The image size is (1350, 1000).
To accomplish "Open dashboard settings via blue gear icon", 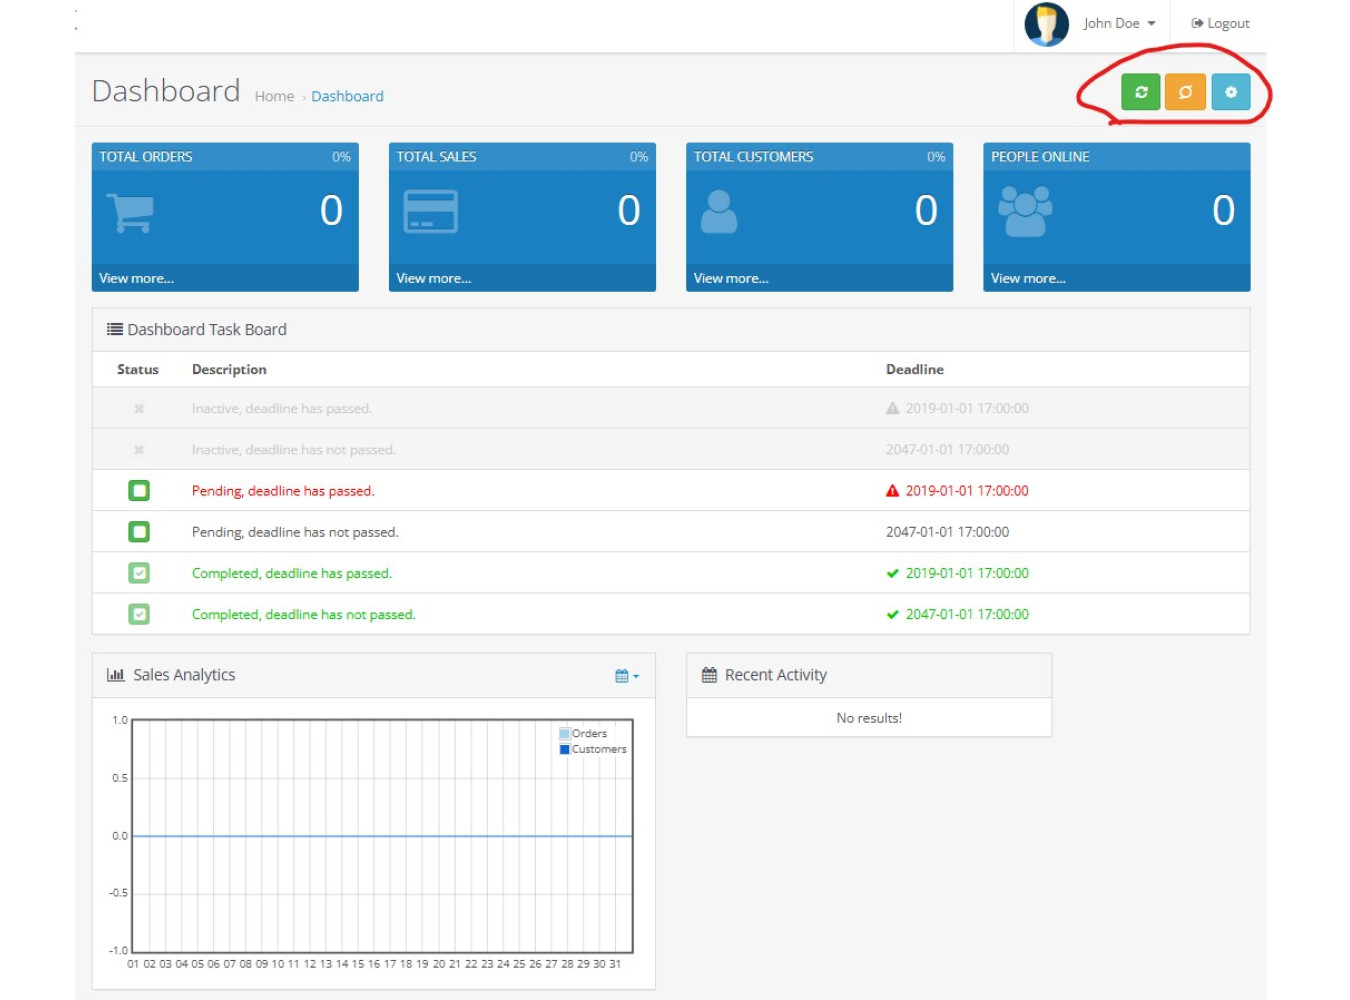I will 1231,91.
